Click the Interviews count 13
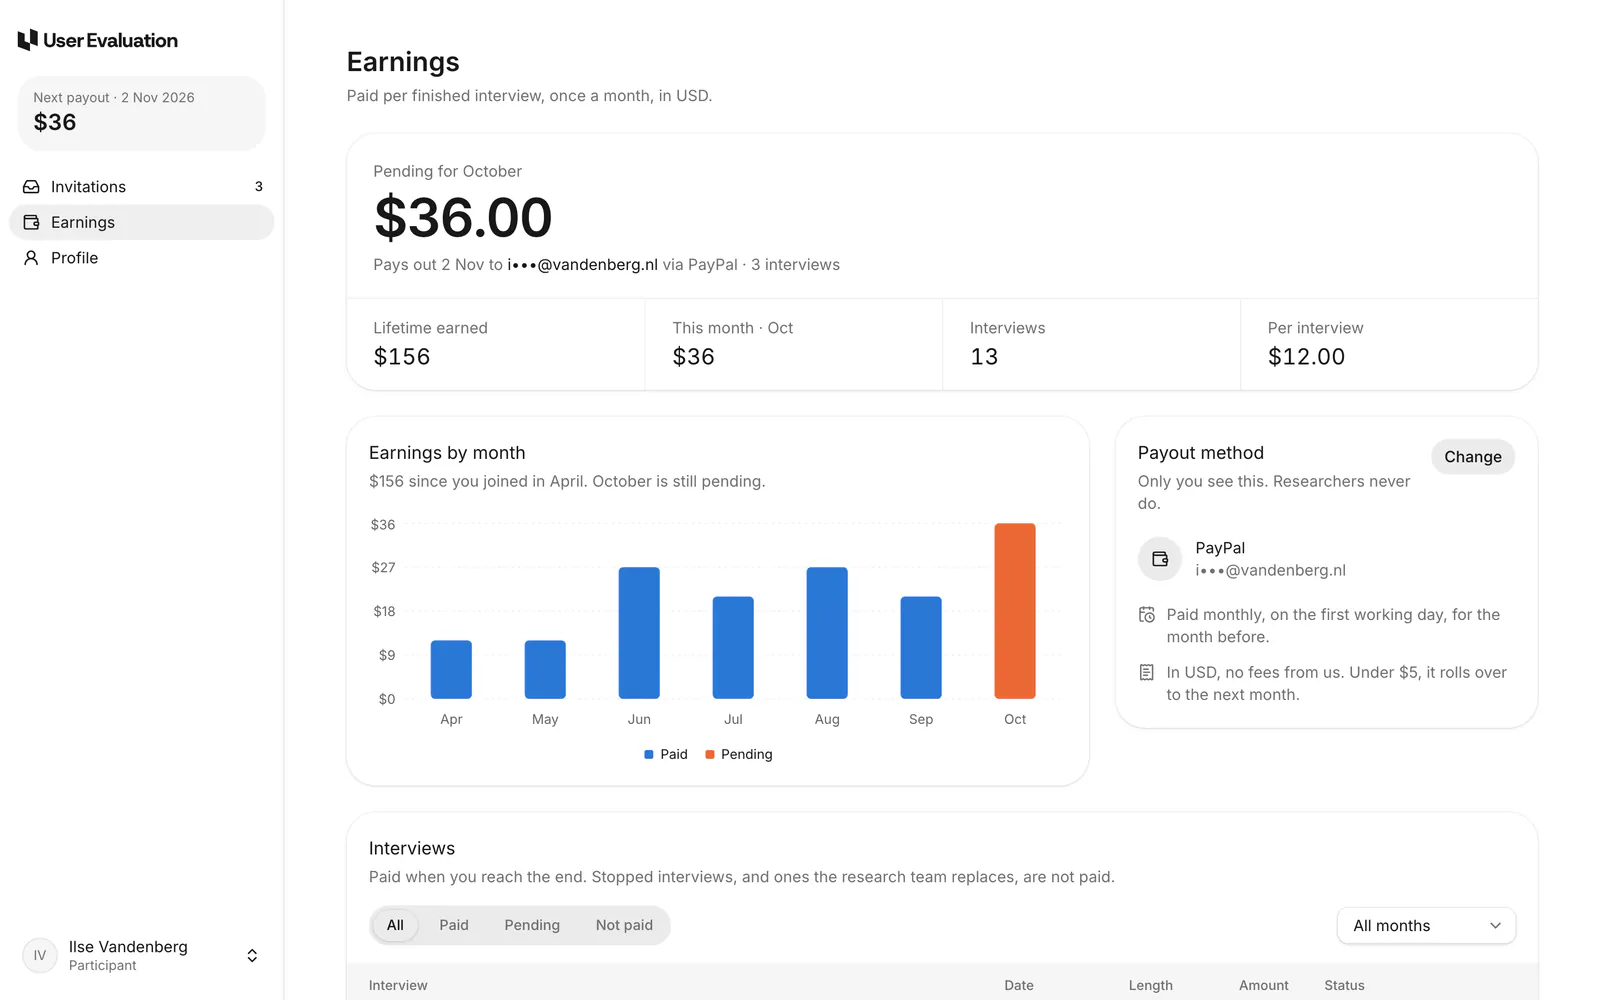 coord(984,357)
